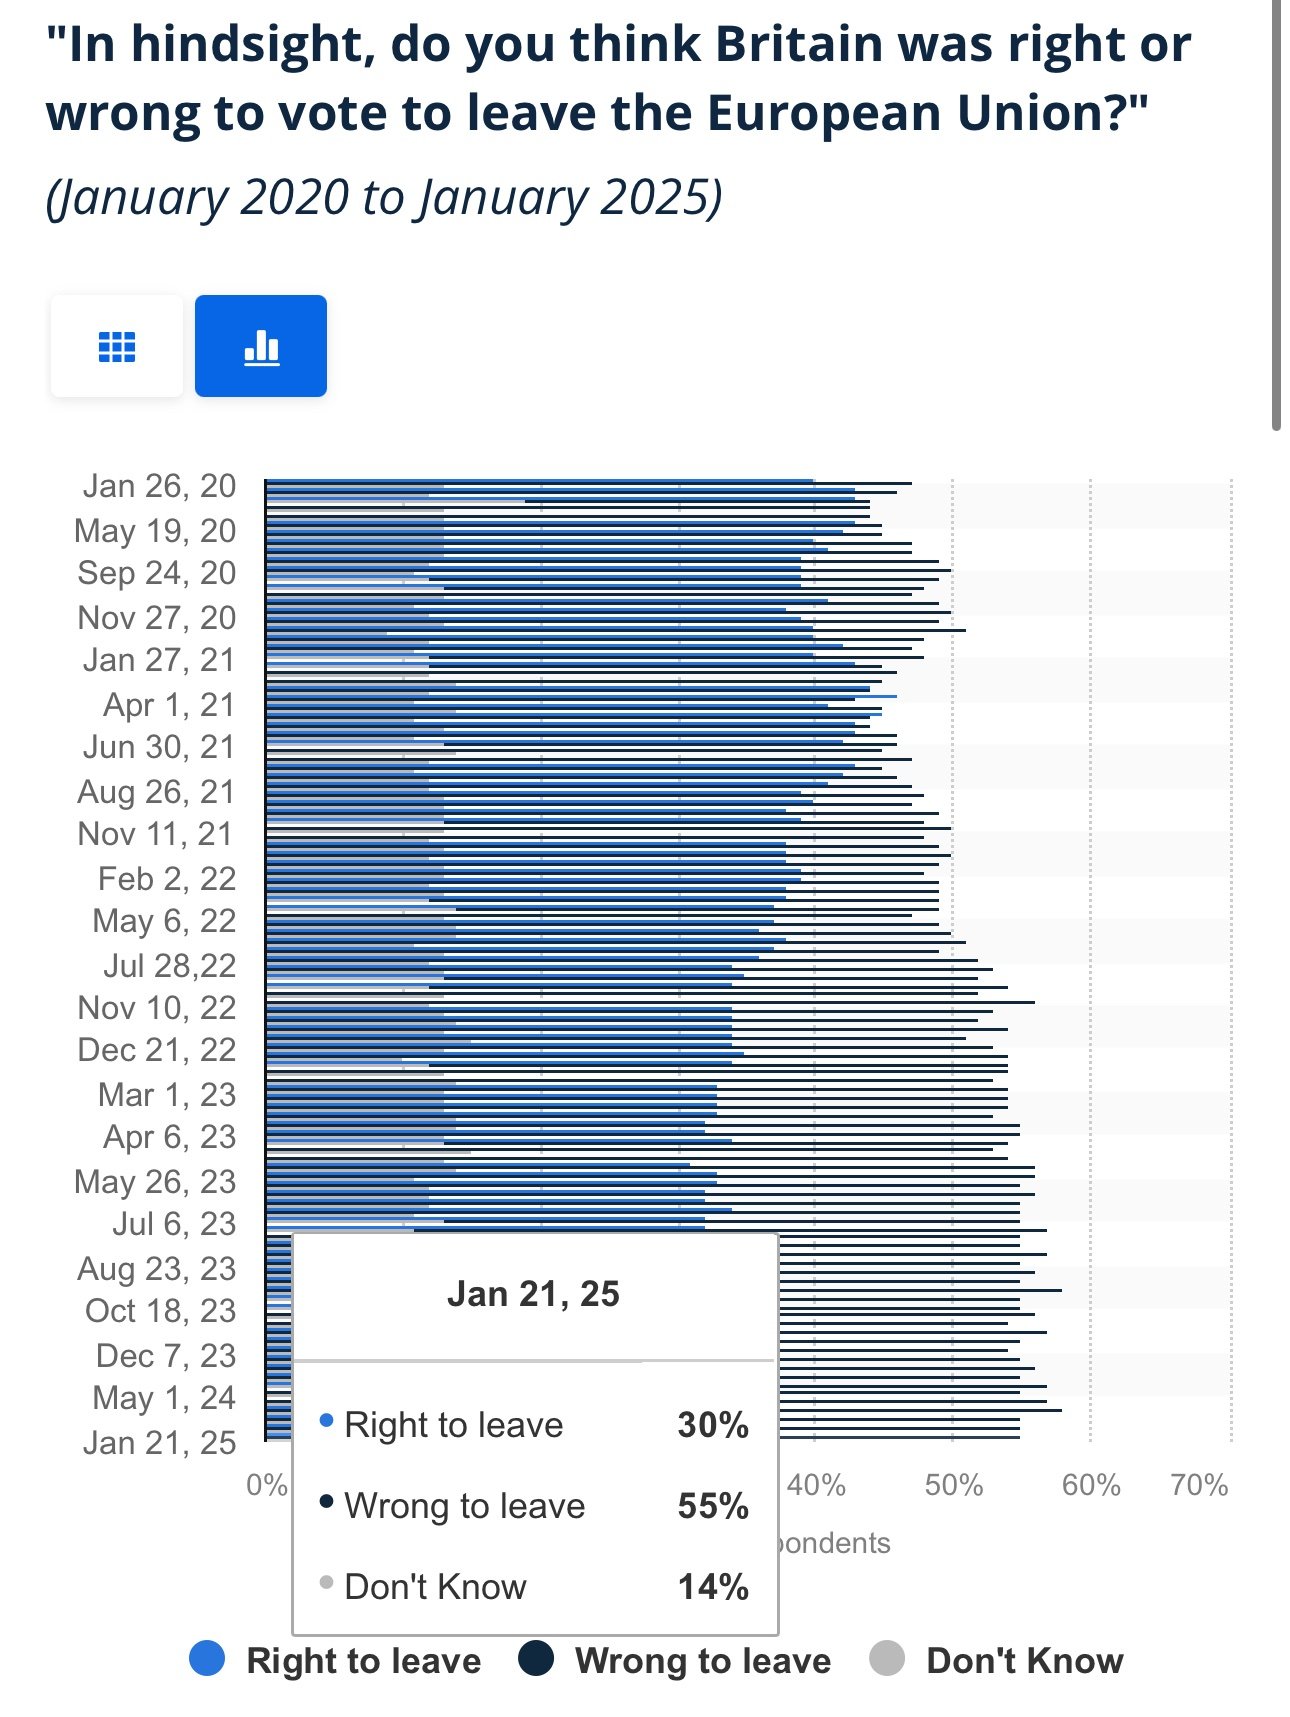Screen dimensions: 1290x1717
Task: Click the dark navy Wrong to leave legend circle
Action: tap(536, 1659)
